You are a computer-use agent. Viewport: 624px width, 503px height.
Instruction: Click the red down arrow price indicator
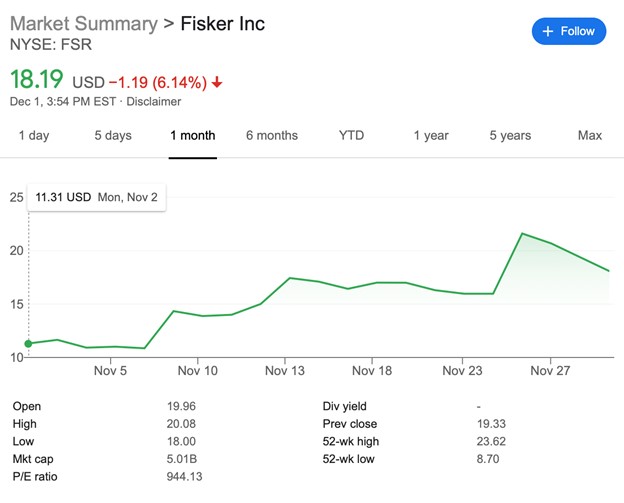217,81
